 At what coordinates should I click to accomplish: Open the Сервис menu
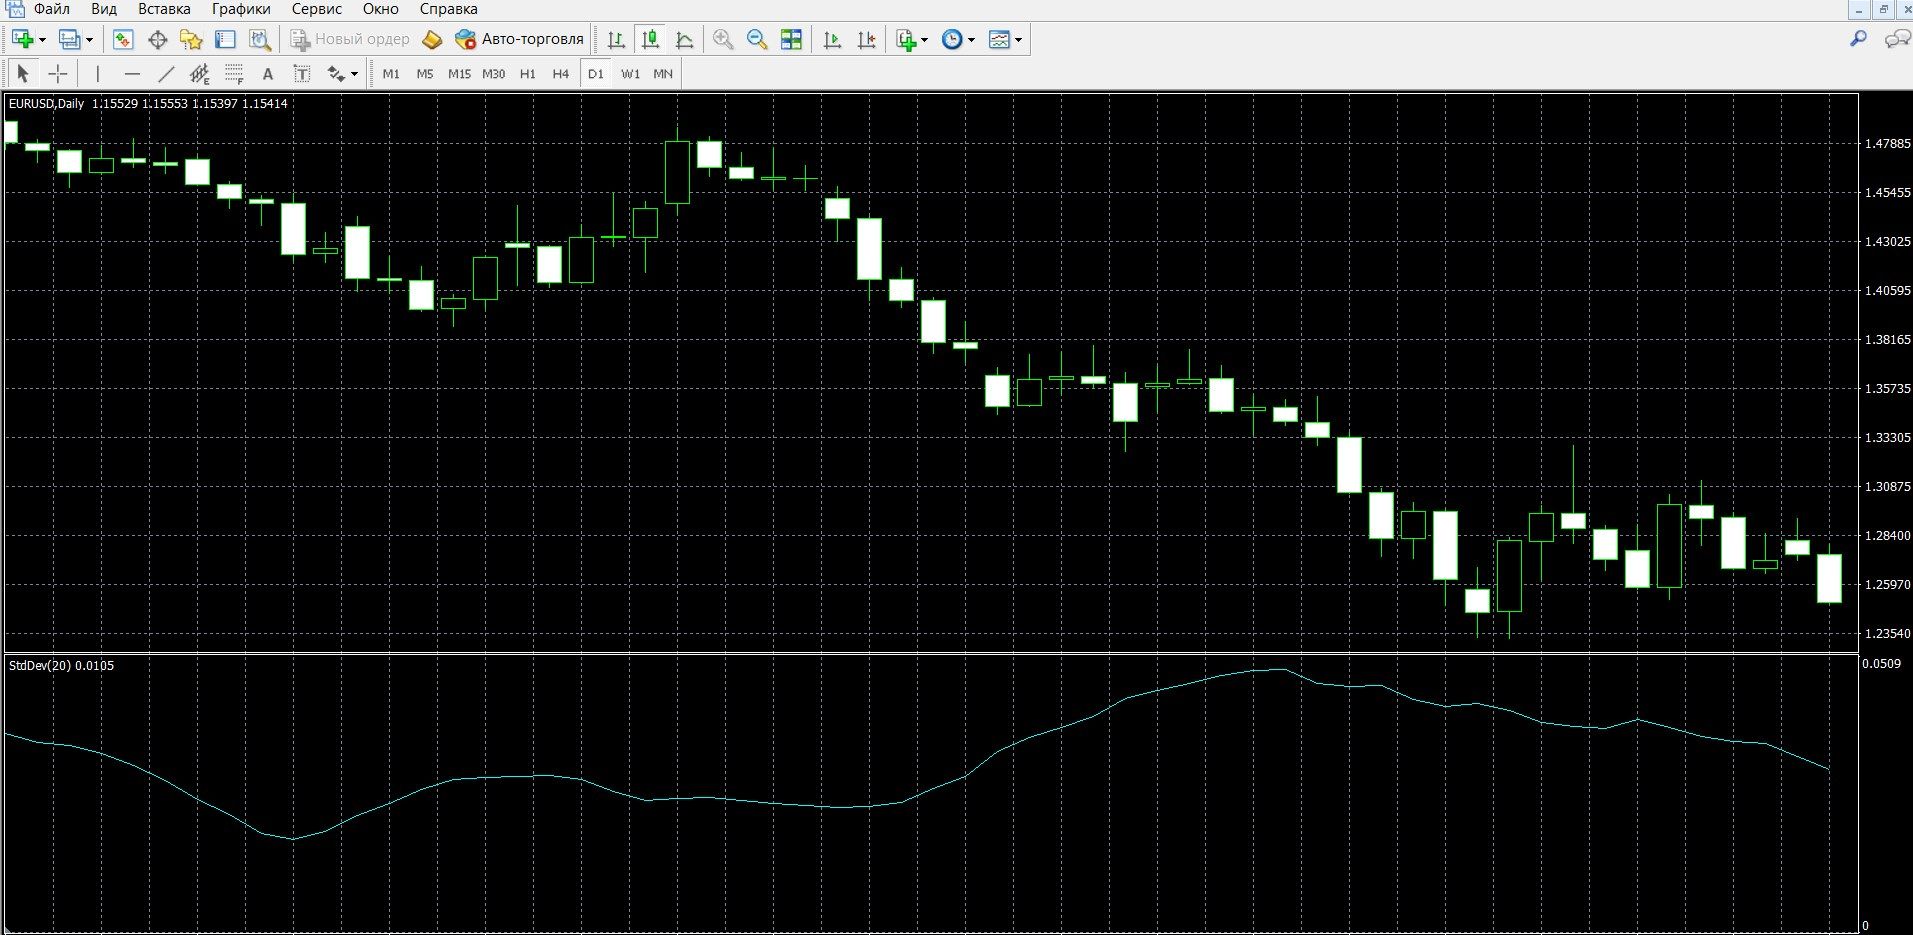317,9
